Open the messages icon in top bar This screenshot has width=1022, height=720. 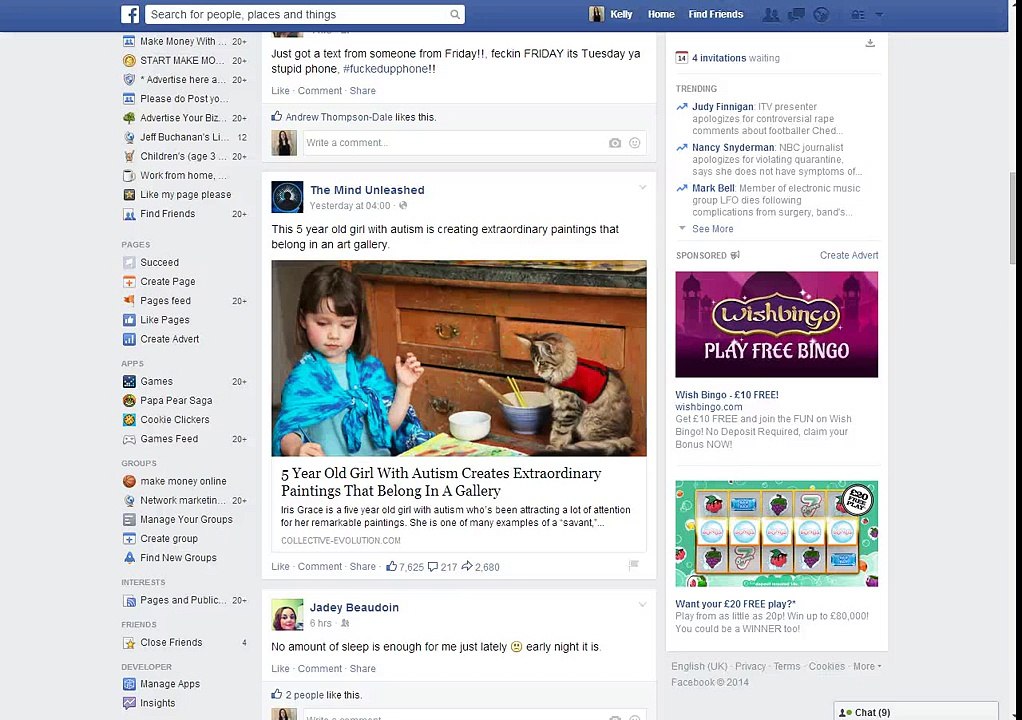[796, 14]
